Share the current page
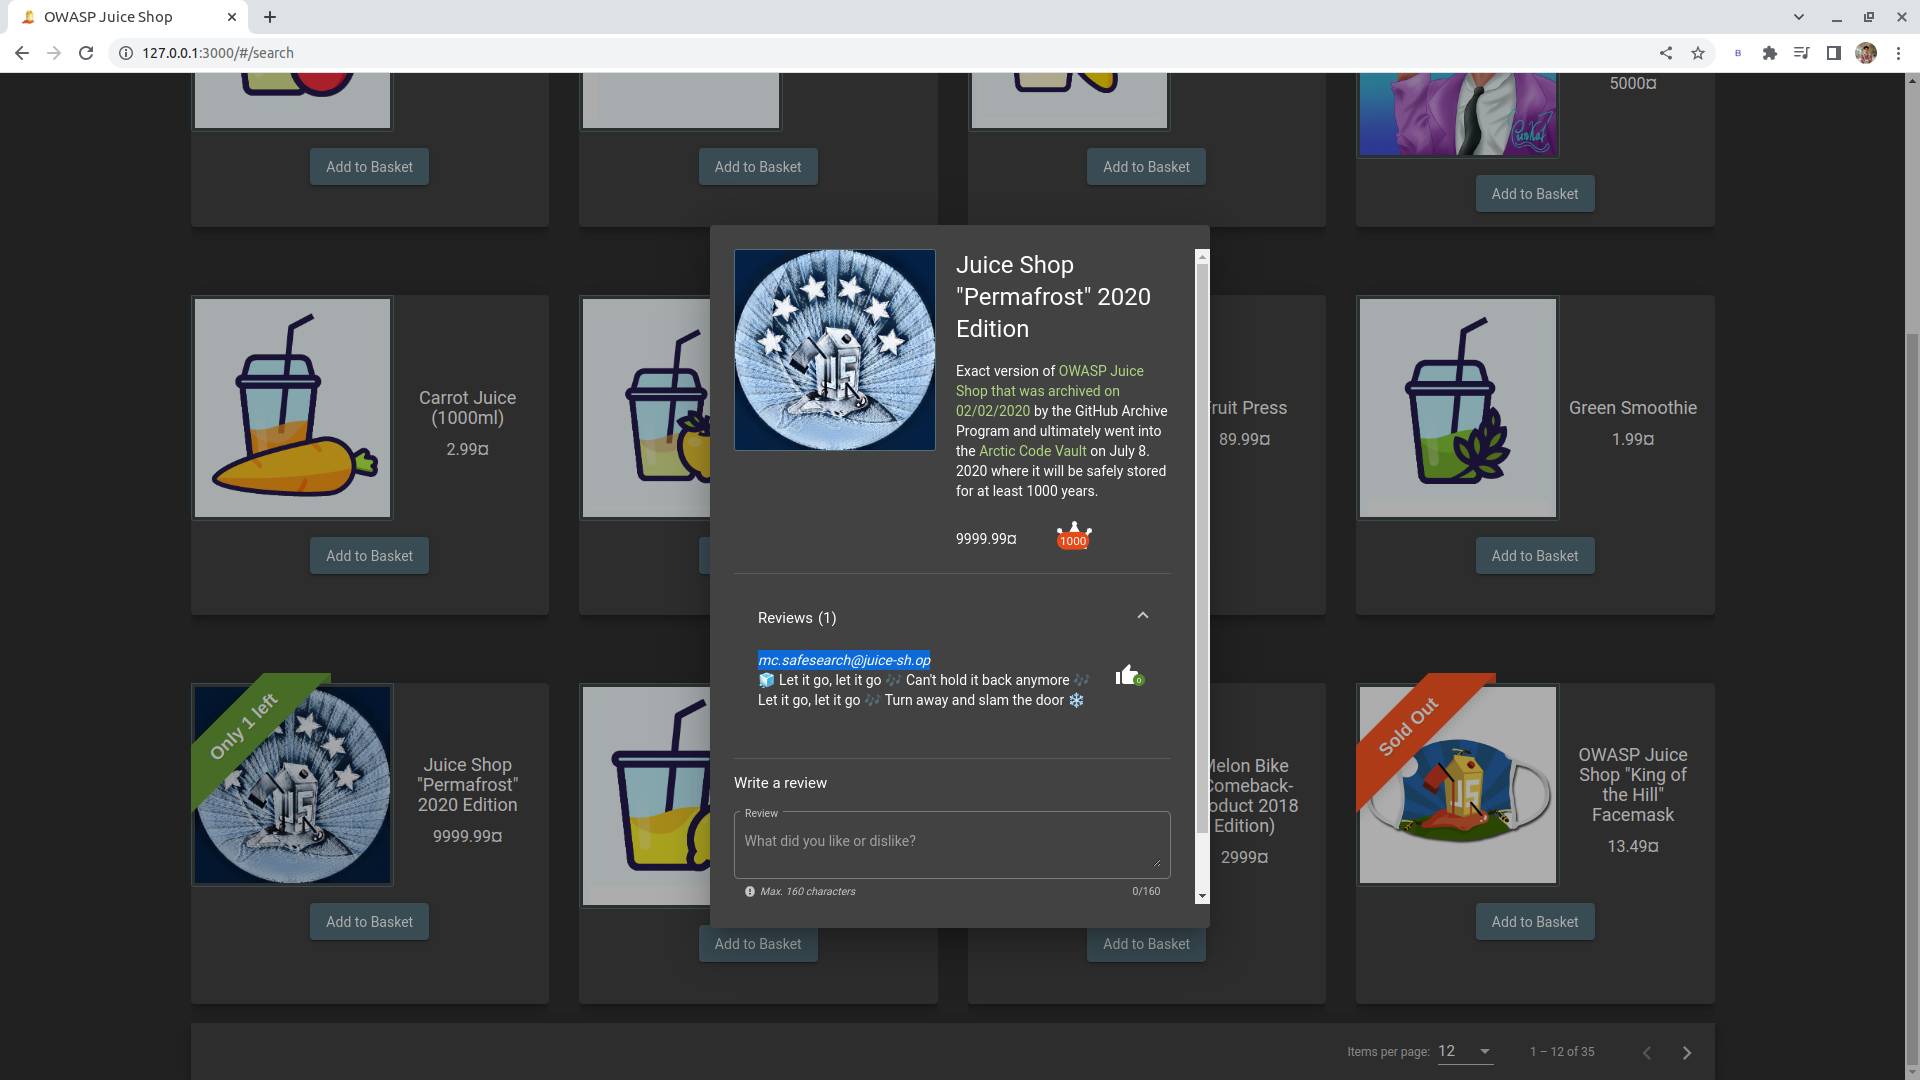 click(1666, 53)
